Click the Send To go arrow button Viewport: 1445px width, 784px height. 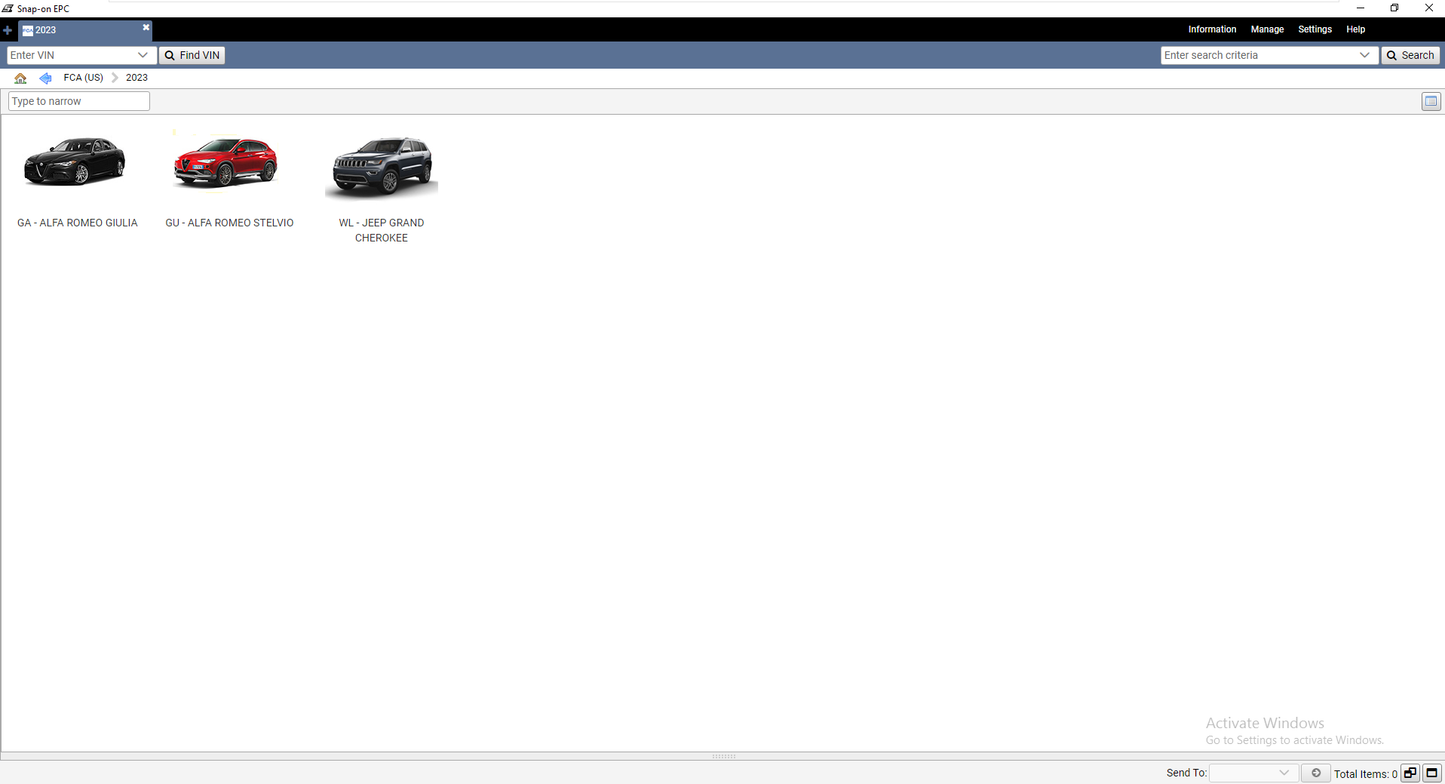(1316, 773)
